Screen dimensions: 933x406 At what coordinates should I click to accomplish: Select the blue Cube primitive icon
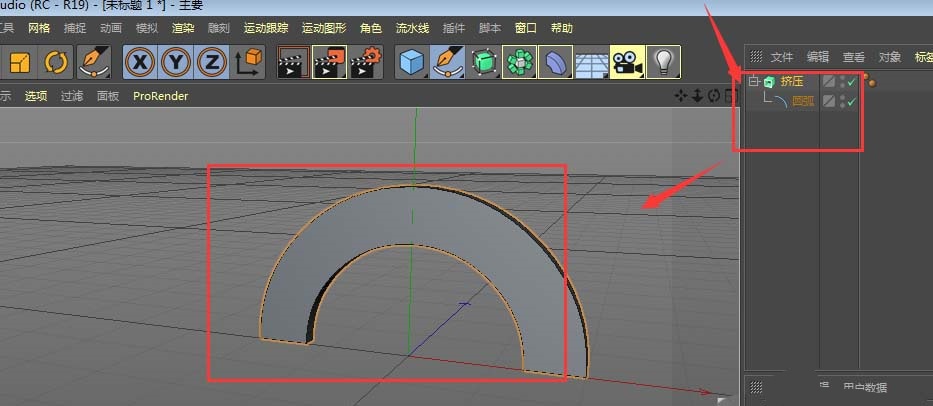411,63
